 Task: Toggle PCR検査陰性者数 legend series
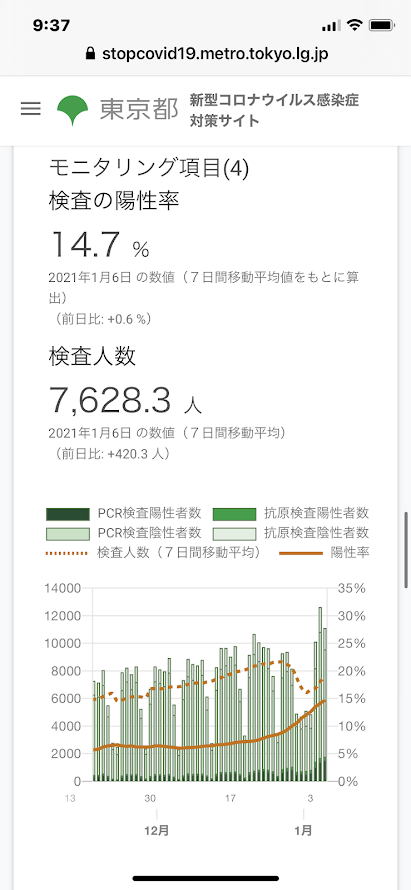[x=124, y=533]
